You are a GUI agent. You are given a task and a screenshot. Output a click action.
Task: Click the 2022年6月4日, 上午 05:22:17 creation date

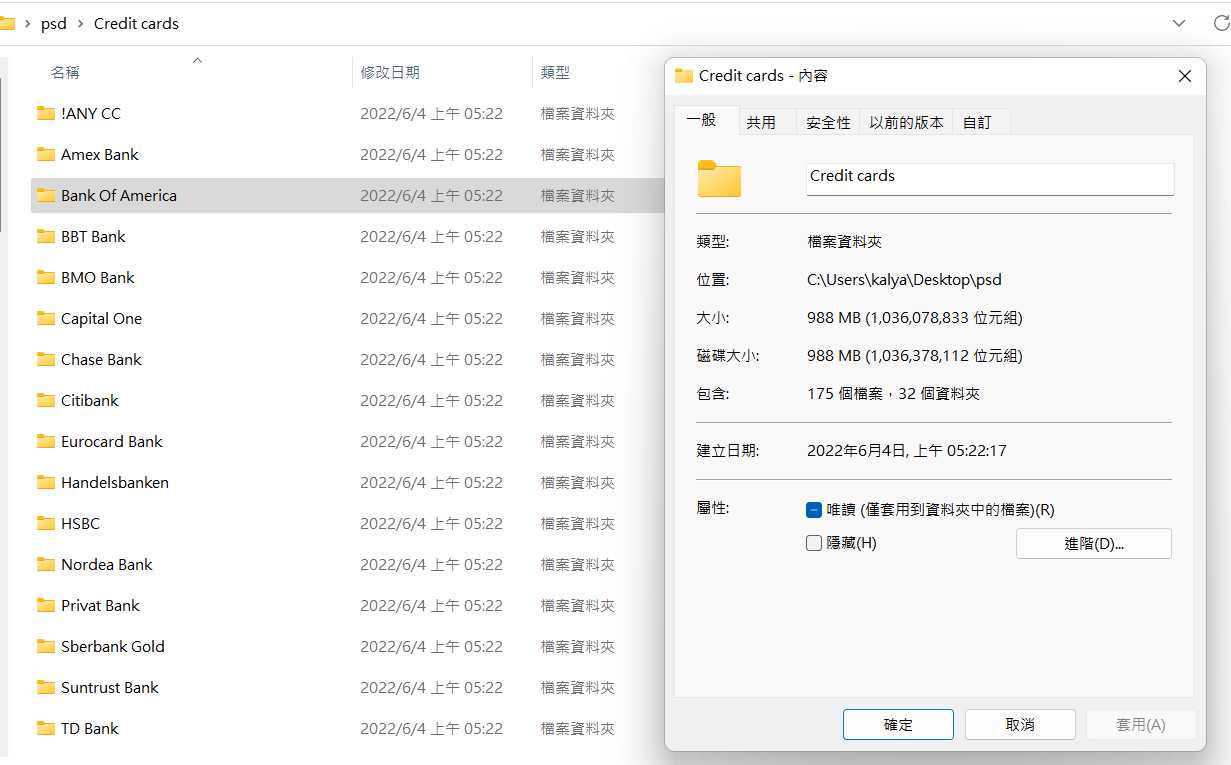coord(907,450)
